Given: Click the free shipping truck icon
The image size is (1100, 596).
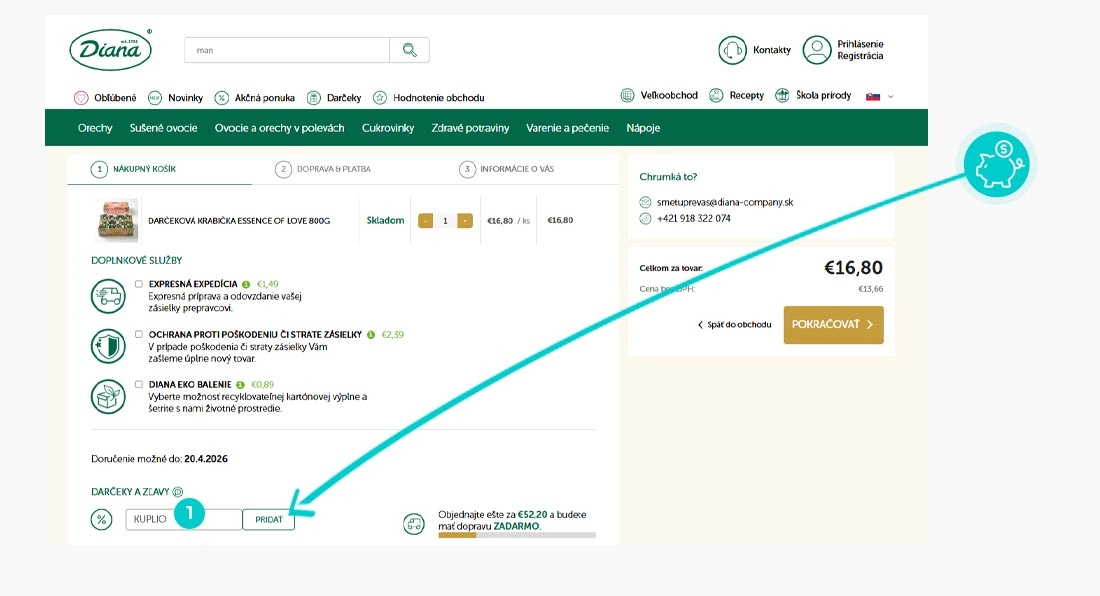Looking at the screenshot, I should click(414, 523).
